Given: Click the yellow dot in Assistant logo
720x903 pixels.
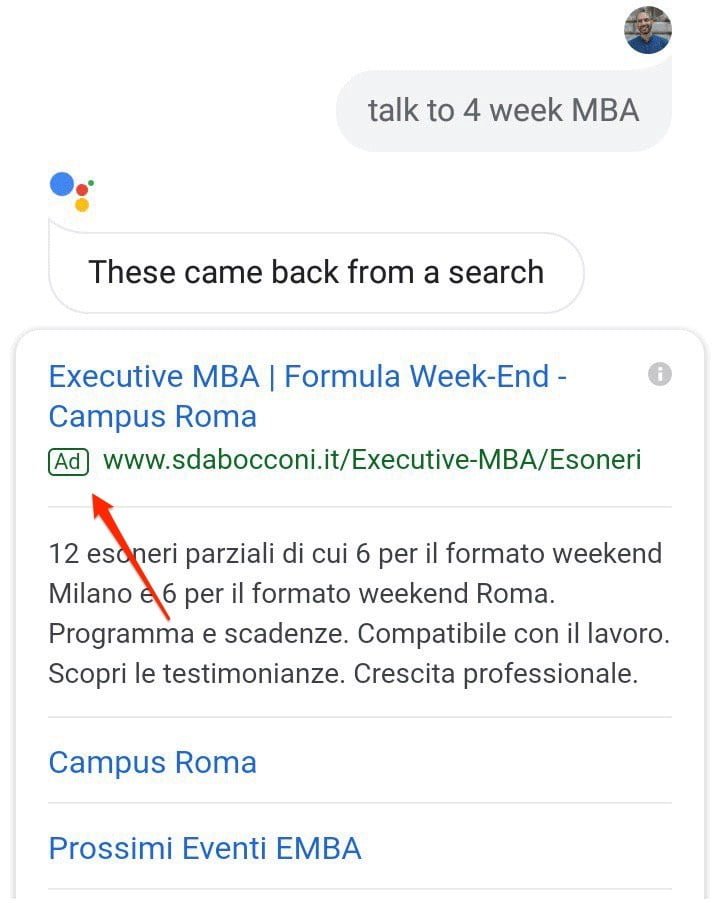Looking at the screenshot, I should coord(82,205).
